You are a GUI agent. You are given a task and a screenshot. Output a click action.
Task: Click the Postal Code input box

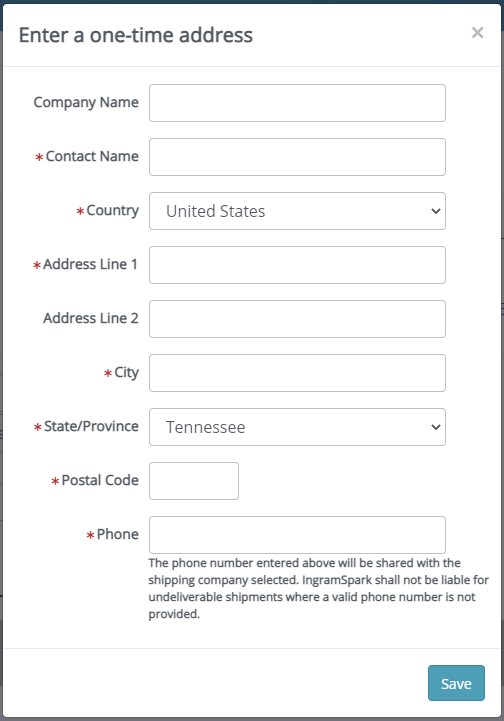[194, 481]
